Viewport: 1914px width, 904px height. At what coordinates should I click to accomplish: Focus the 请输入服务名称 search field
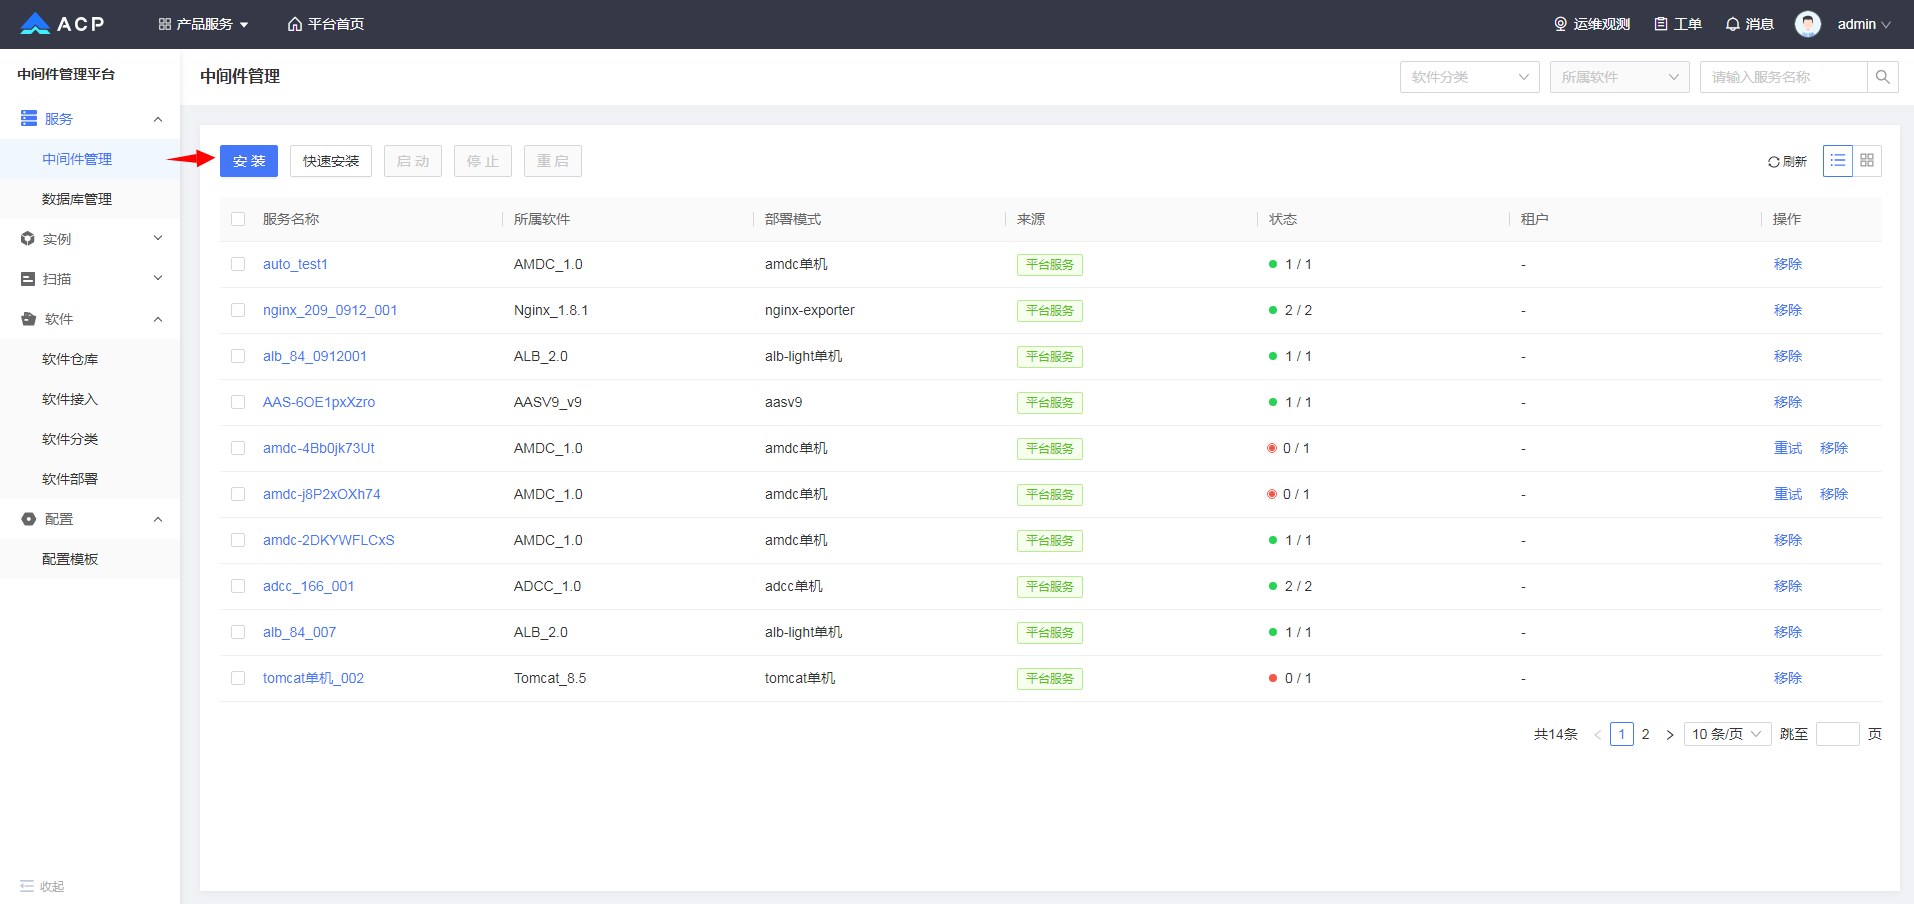point(1784,77)
